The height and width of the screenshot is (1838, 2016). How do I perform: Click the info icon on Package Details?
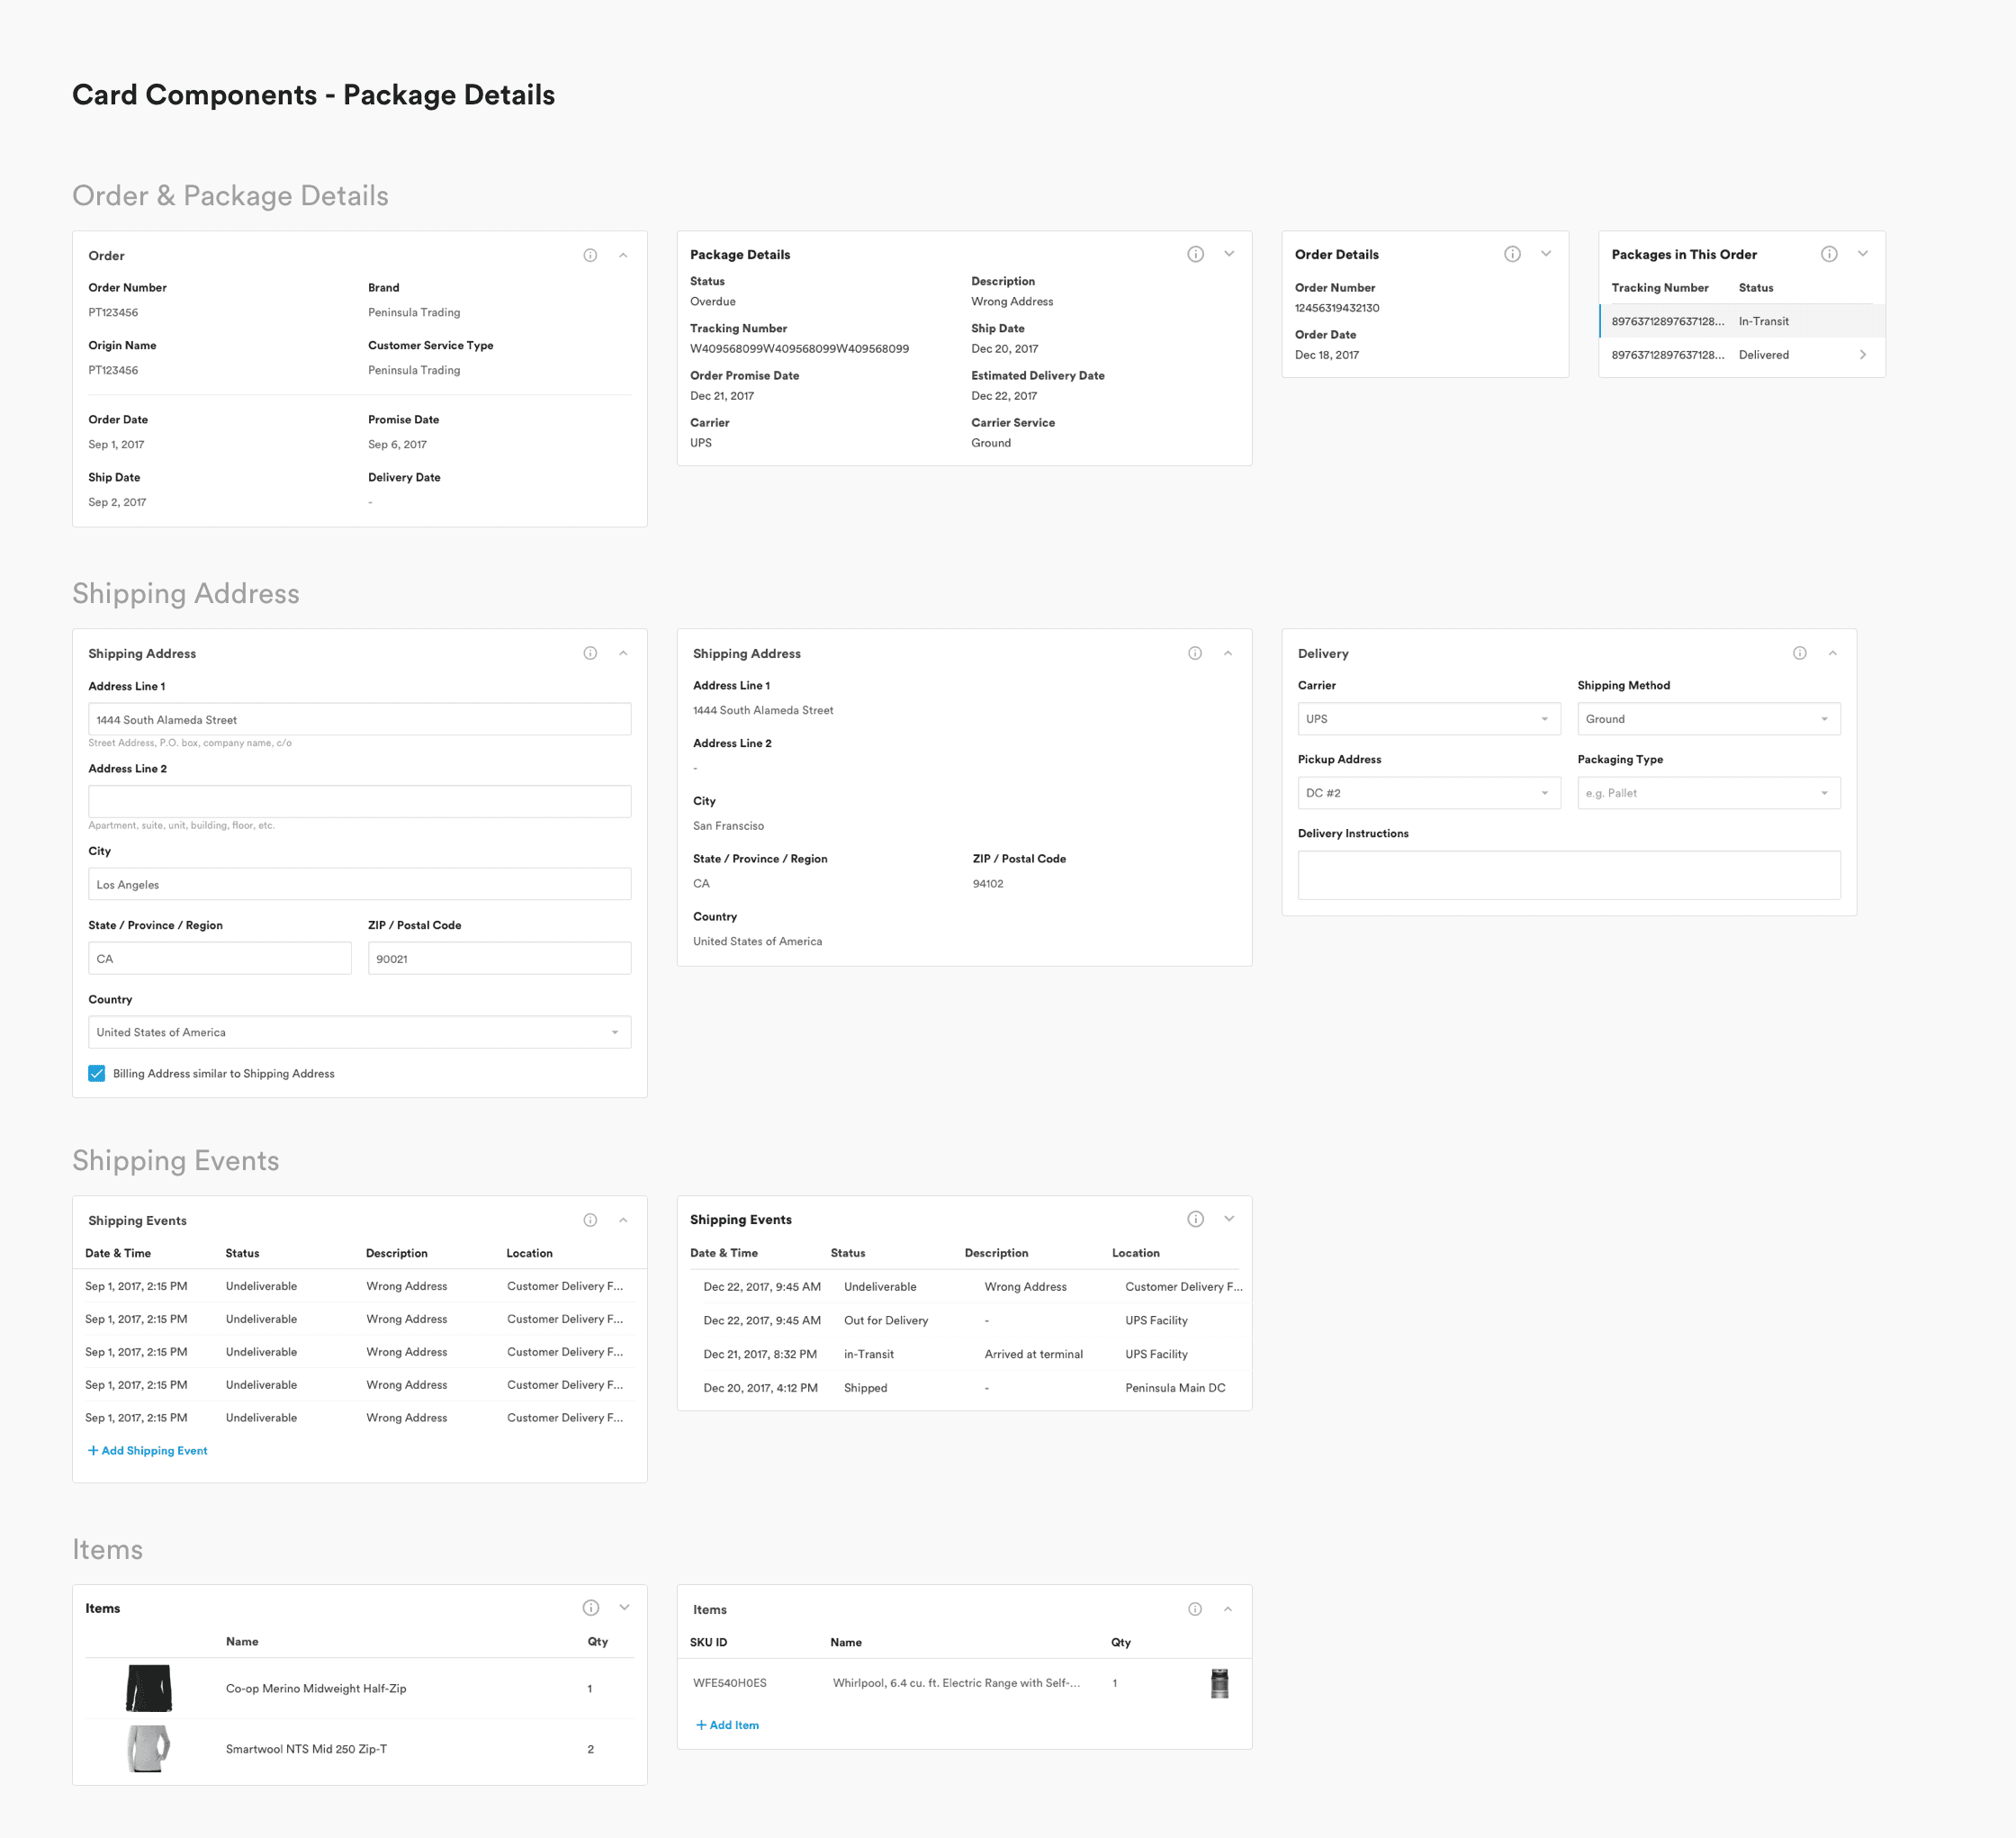(1196, 254)
